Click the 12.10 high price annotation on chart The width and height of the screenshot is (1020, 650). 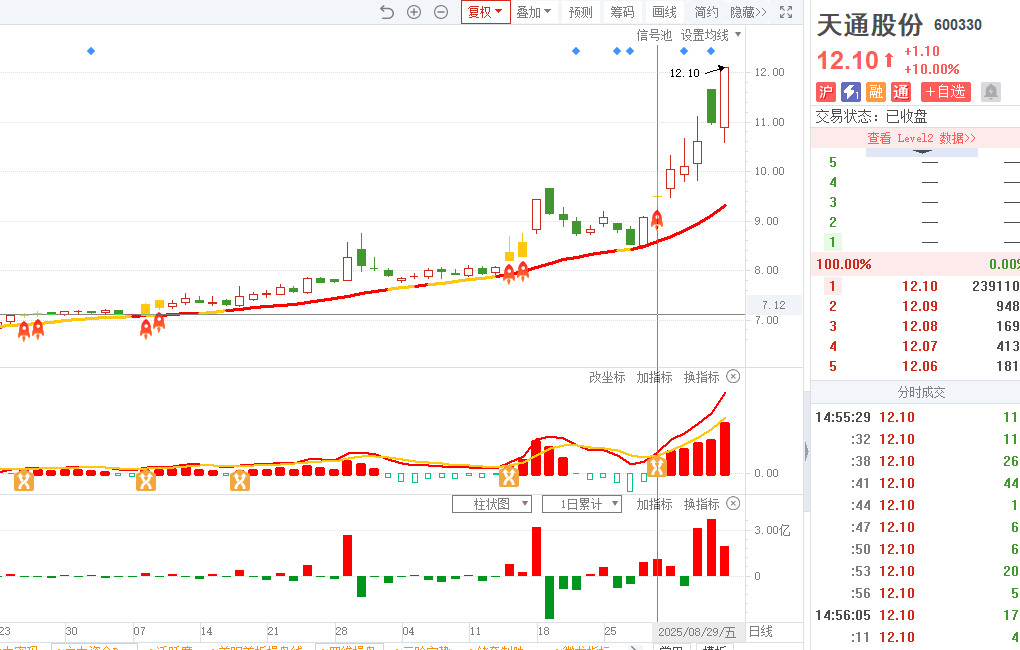click(684, 73)
